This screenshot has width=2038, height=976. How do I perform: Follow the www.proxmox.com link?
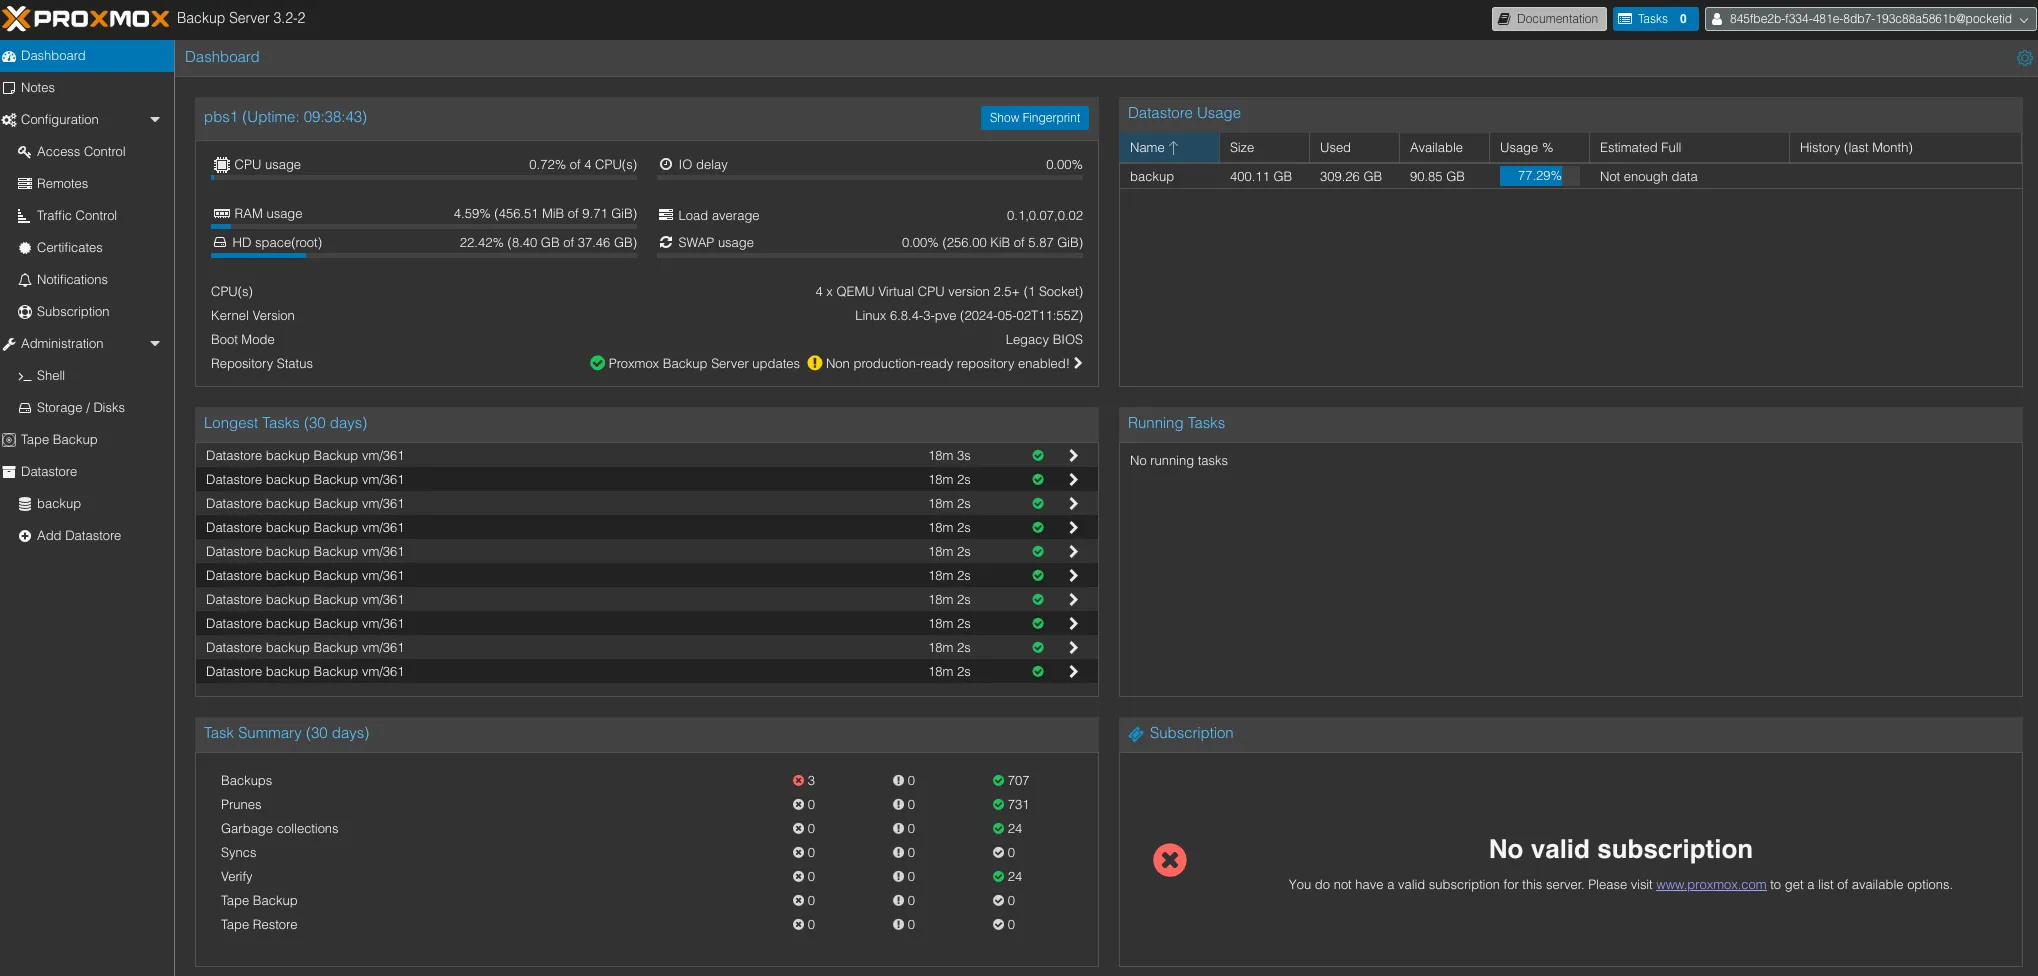click(1710, 885)
